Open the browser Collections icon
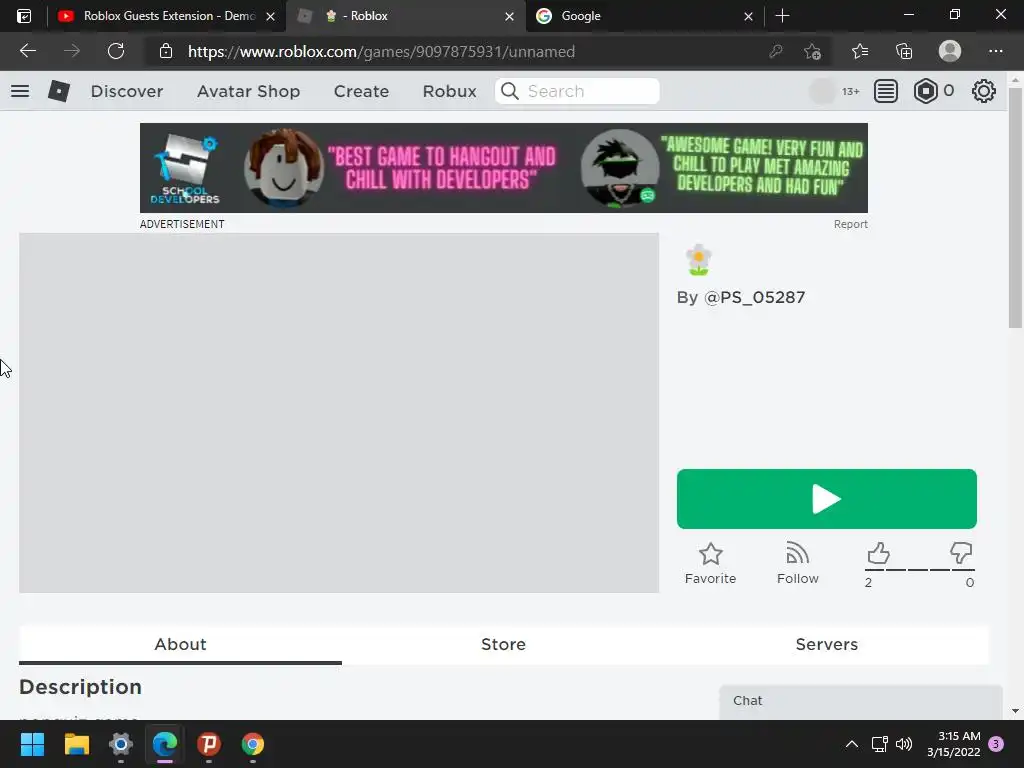The height and width of the screenshot is (768, 1024). 904,51
